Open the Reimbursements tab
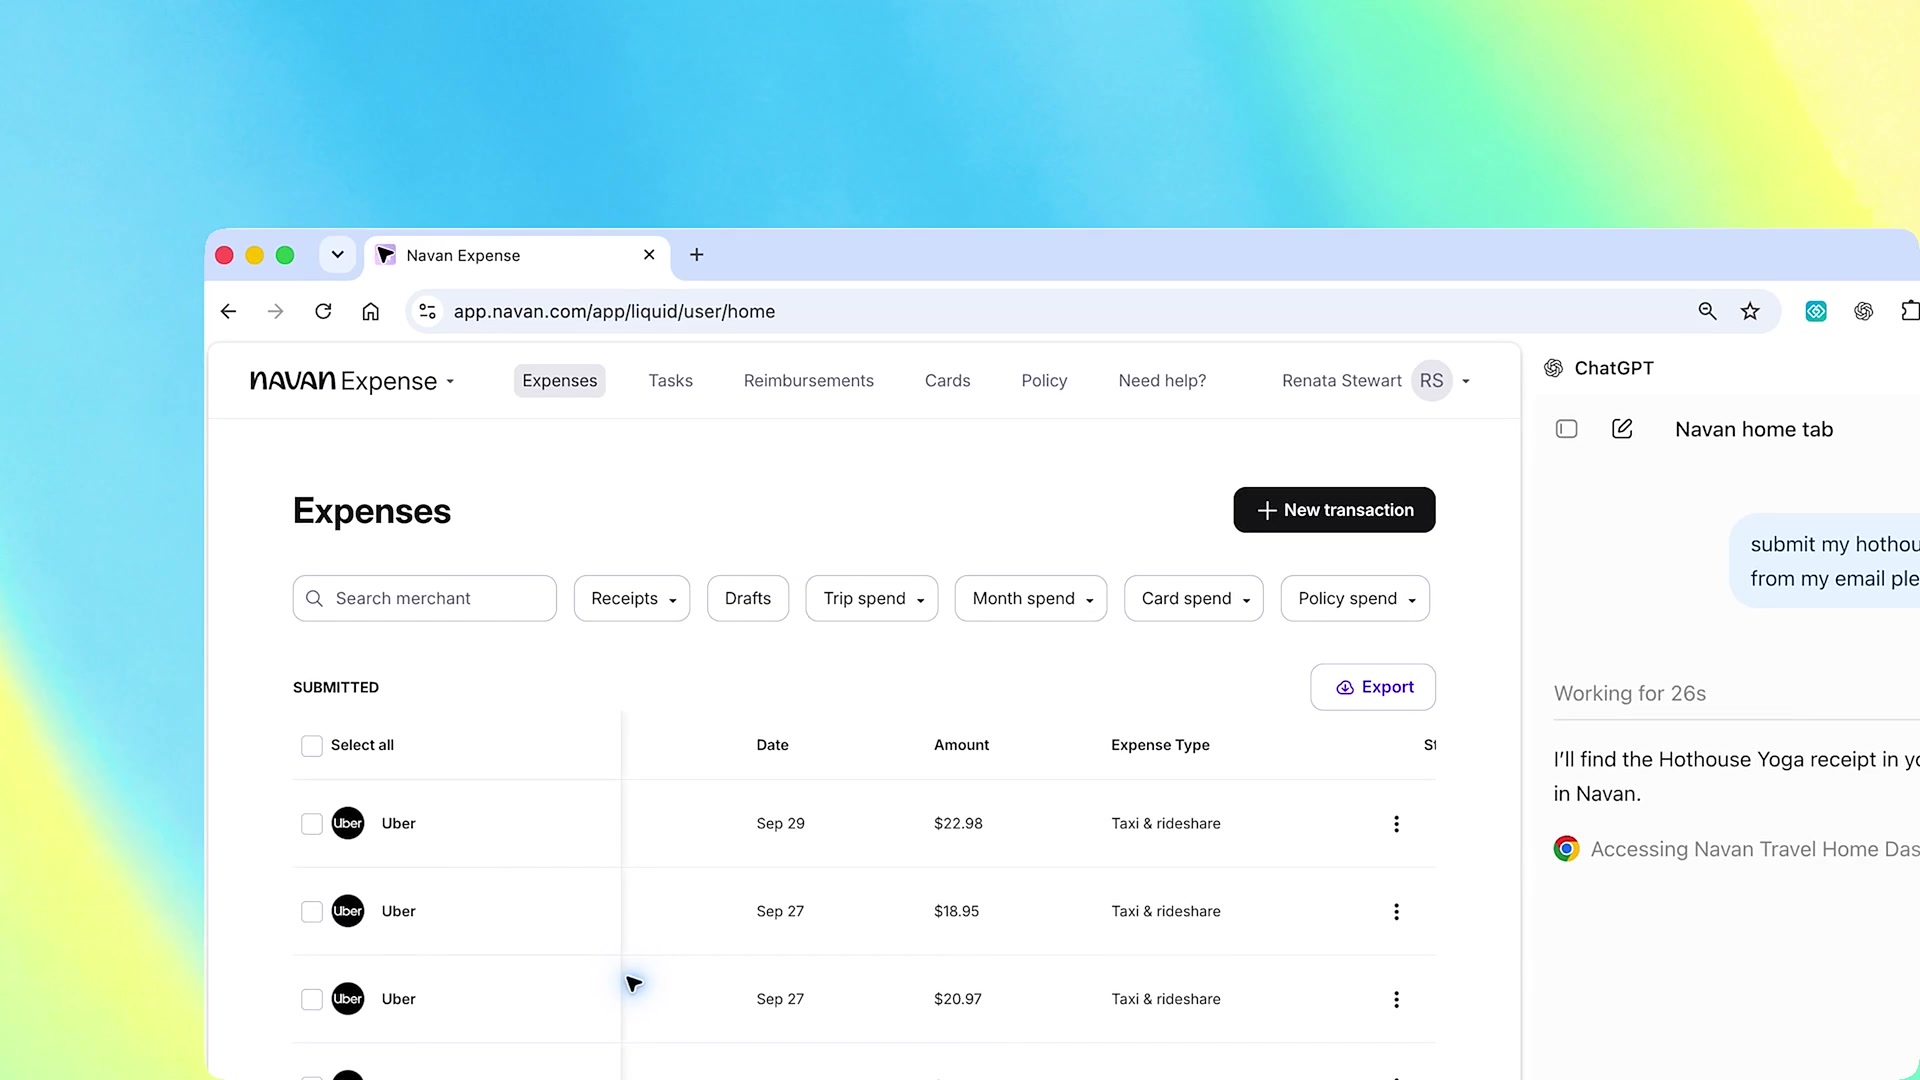This screenshot has width=1920, height=1080. [x=809, y=381]
